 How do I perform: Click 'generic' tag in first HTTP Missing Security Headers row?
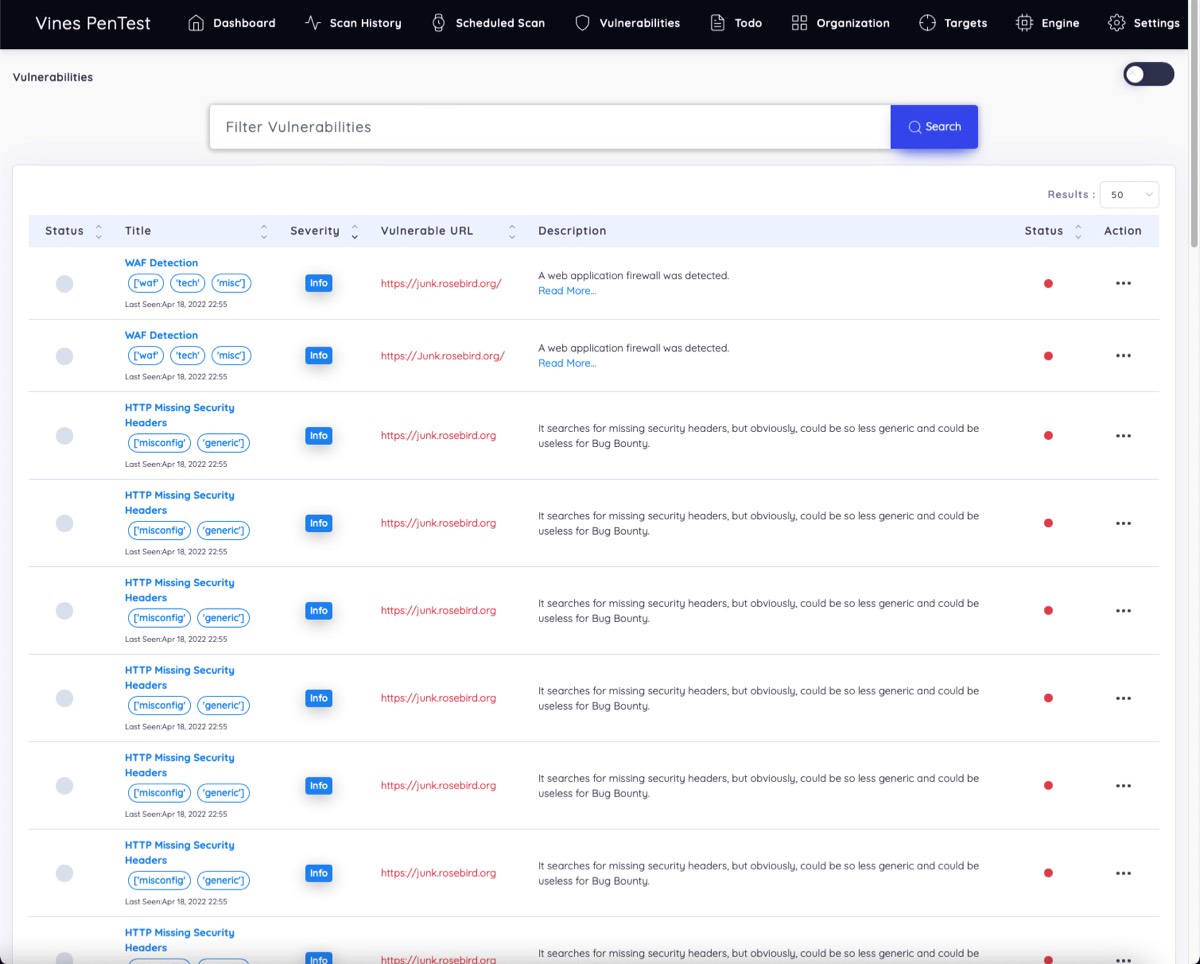tap(223, 443)
